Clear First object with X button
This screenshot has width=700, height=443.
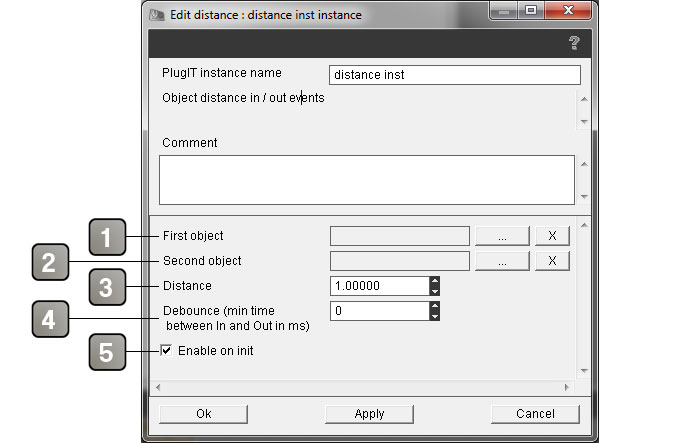point(552,236)
